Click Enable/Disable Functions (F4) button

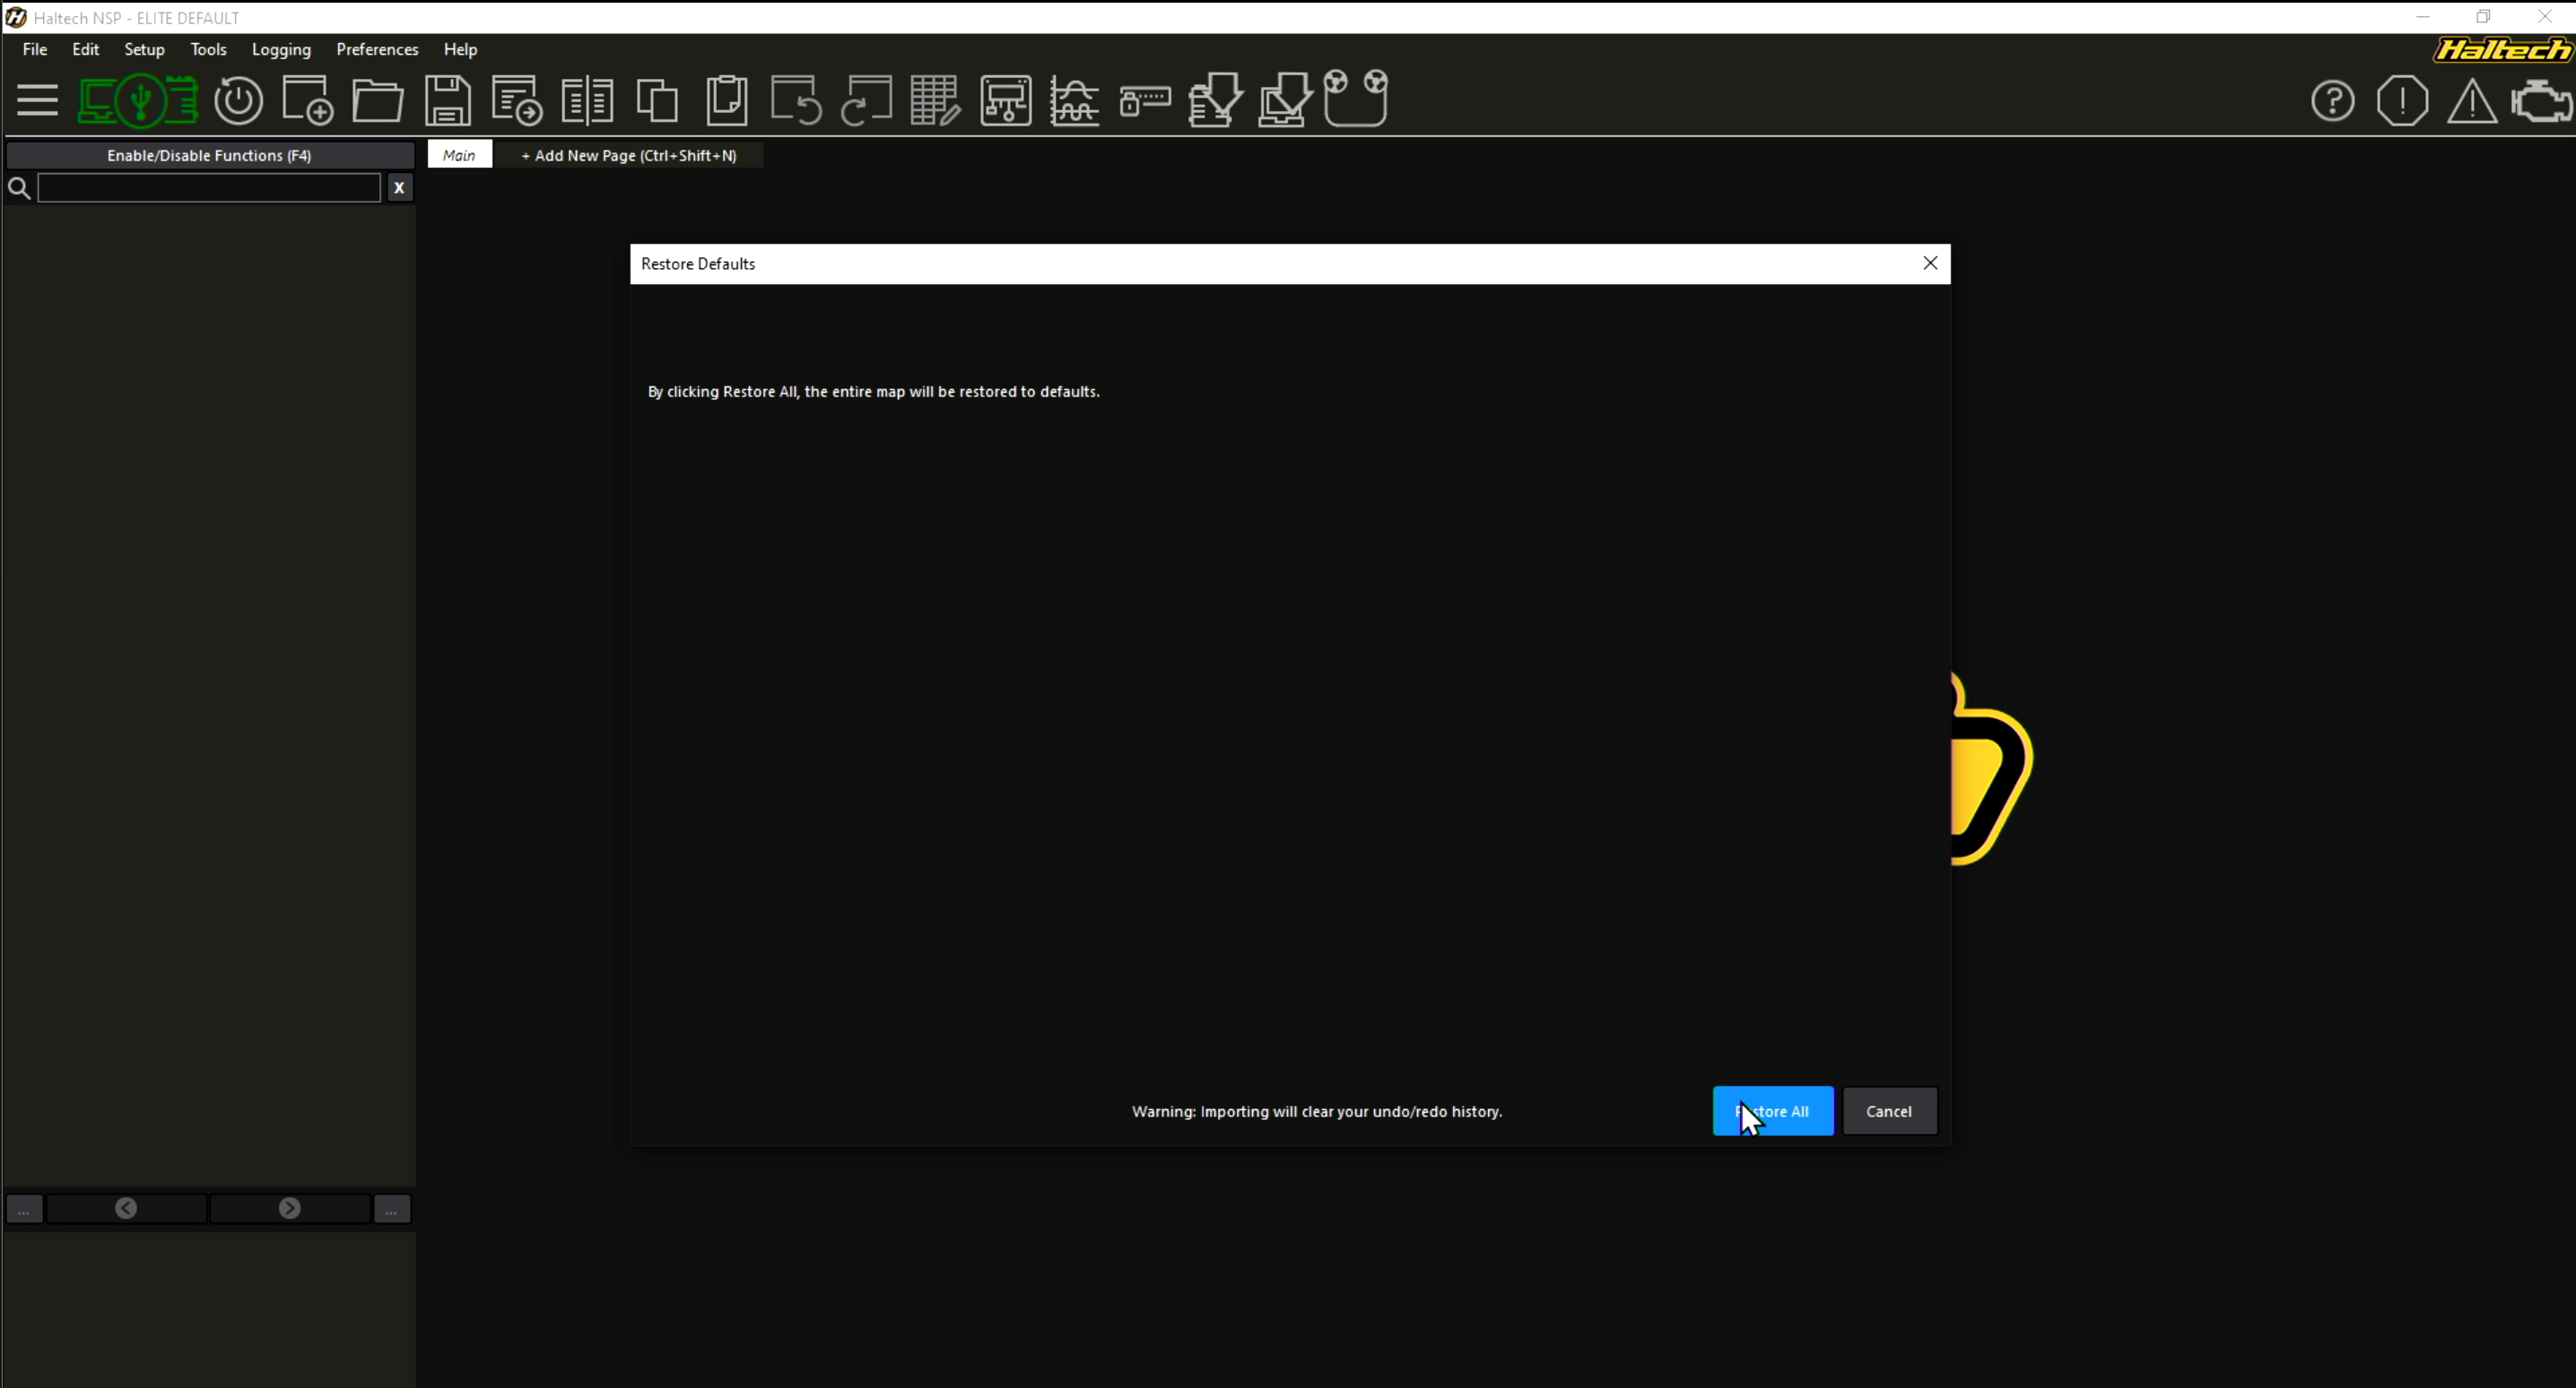pos(209,155)
